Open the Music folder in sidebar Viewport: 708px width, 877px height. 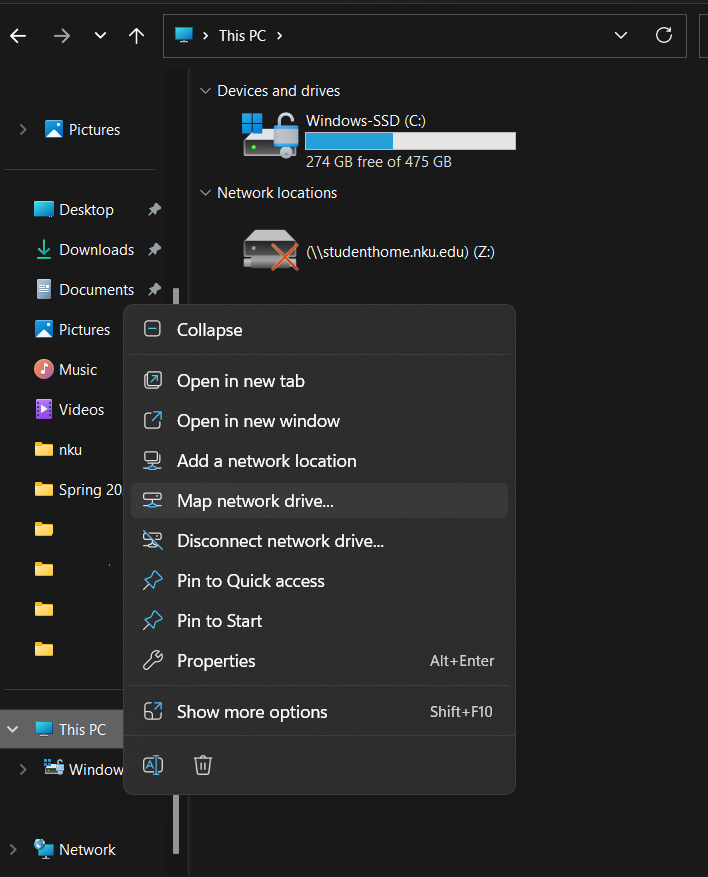click(77, 370)
